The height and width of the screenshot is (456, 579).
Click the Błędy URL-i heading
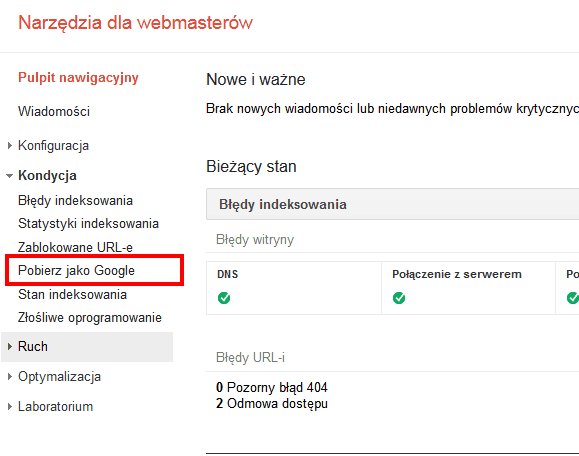pos(250,357)
